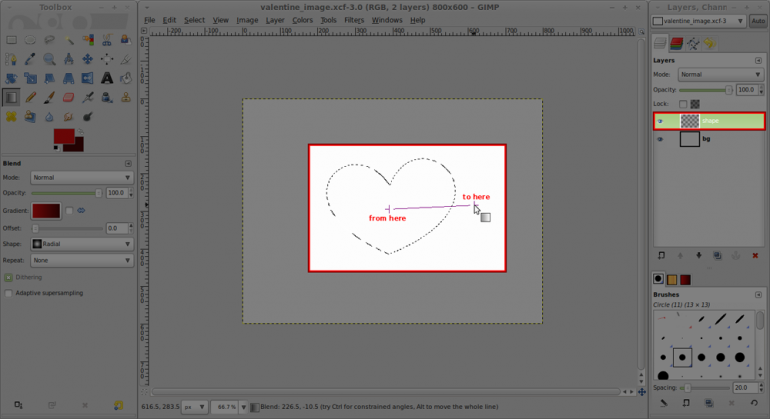
Task: Select the Paintbrush tool
Action: pos(50,97)
